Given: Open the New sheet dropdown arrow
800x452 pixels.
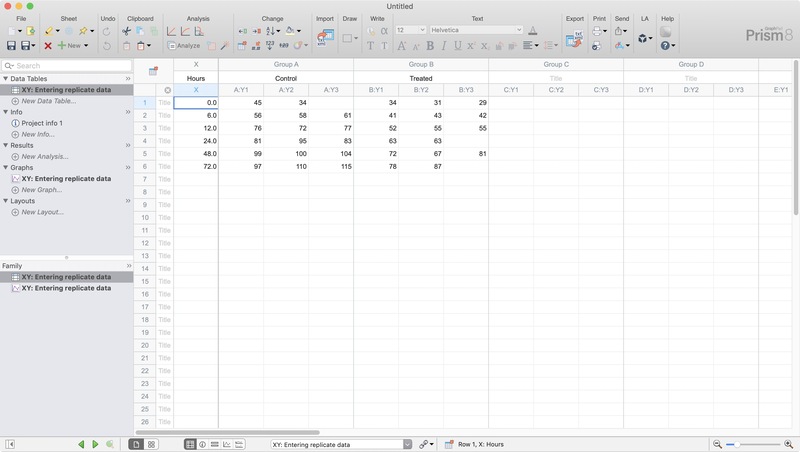Looking at the screenshot, I should click(86, 46).
